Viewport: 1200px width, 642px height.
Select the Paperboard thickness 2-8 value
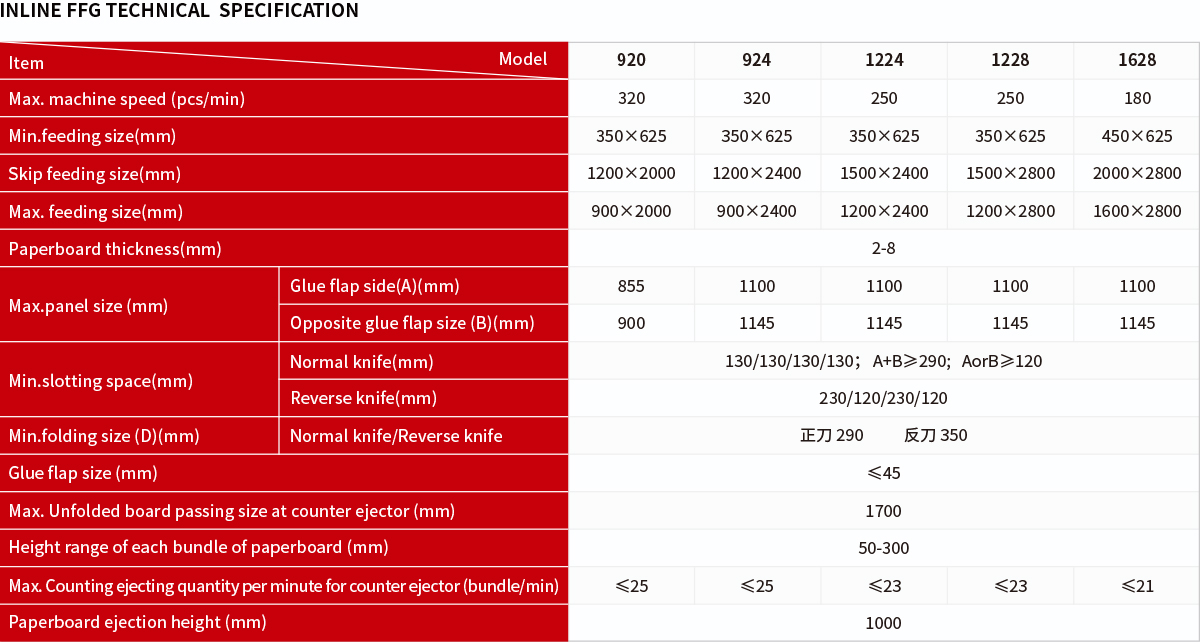883,248
